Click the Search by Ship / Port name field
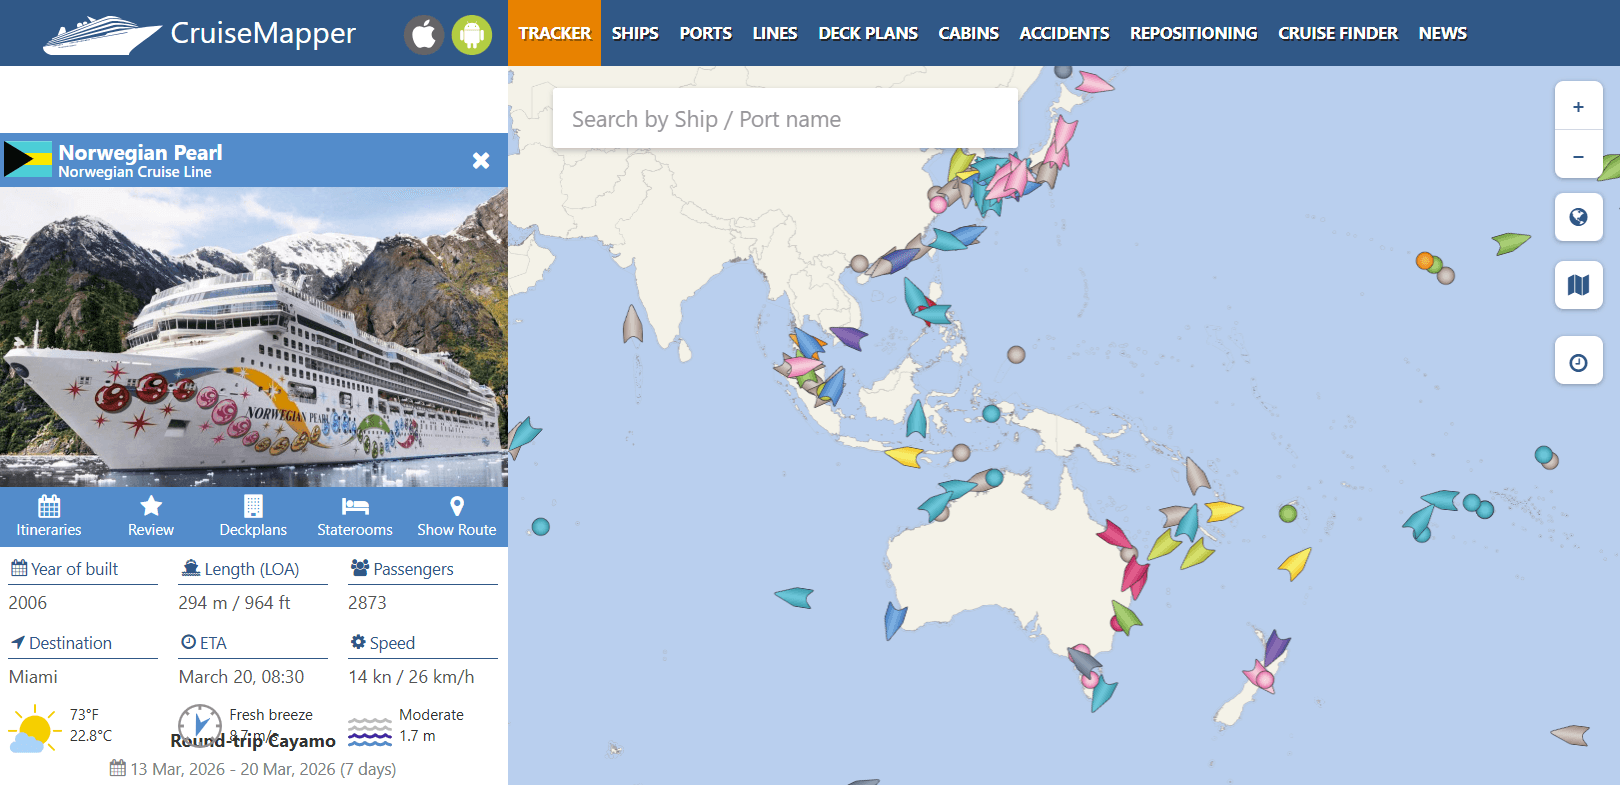The height and width of the screenshot is (785, 1620). [x=785, y=119]
